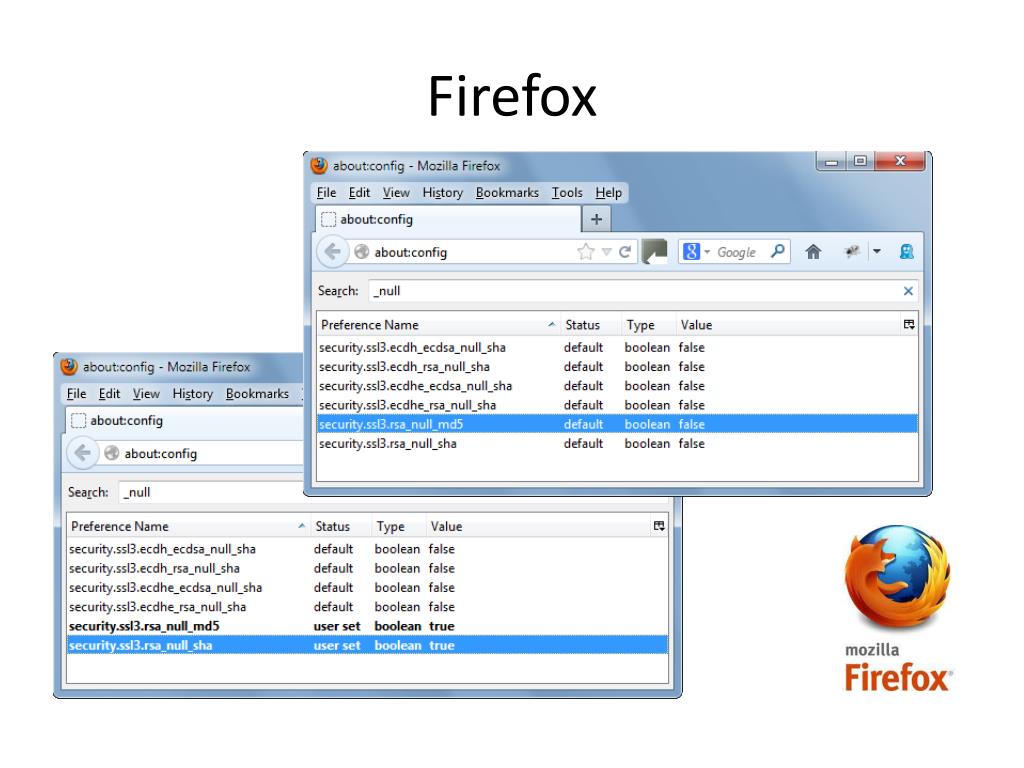Image resolution: width=1024 pixels, height=768 pixels.
Task: Open the Bookmarks menu in front window
Action: pyautogui.click(x=507, y=193)
